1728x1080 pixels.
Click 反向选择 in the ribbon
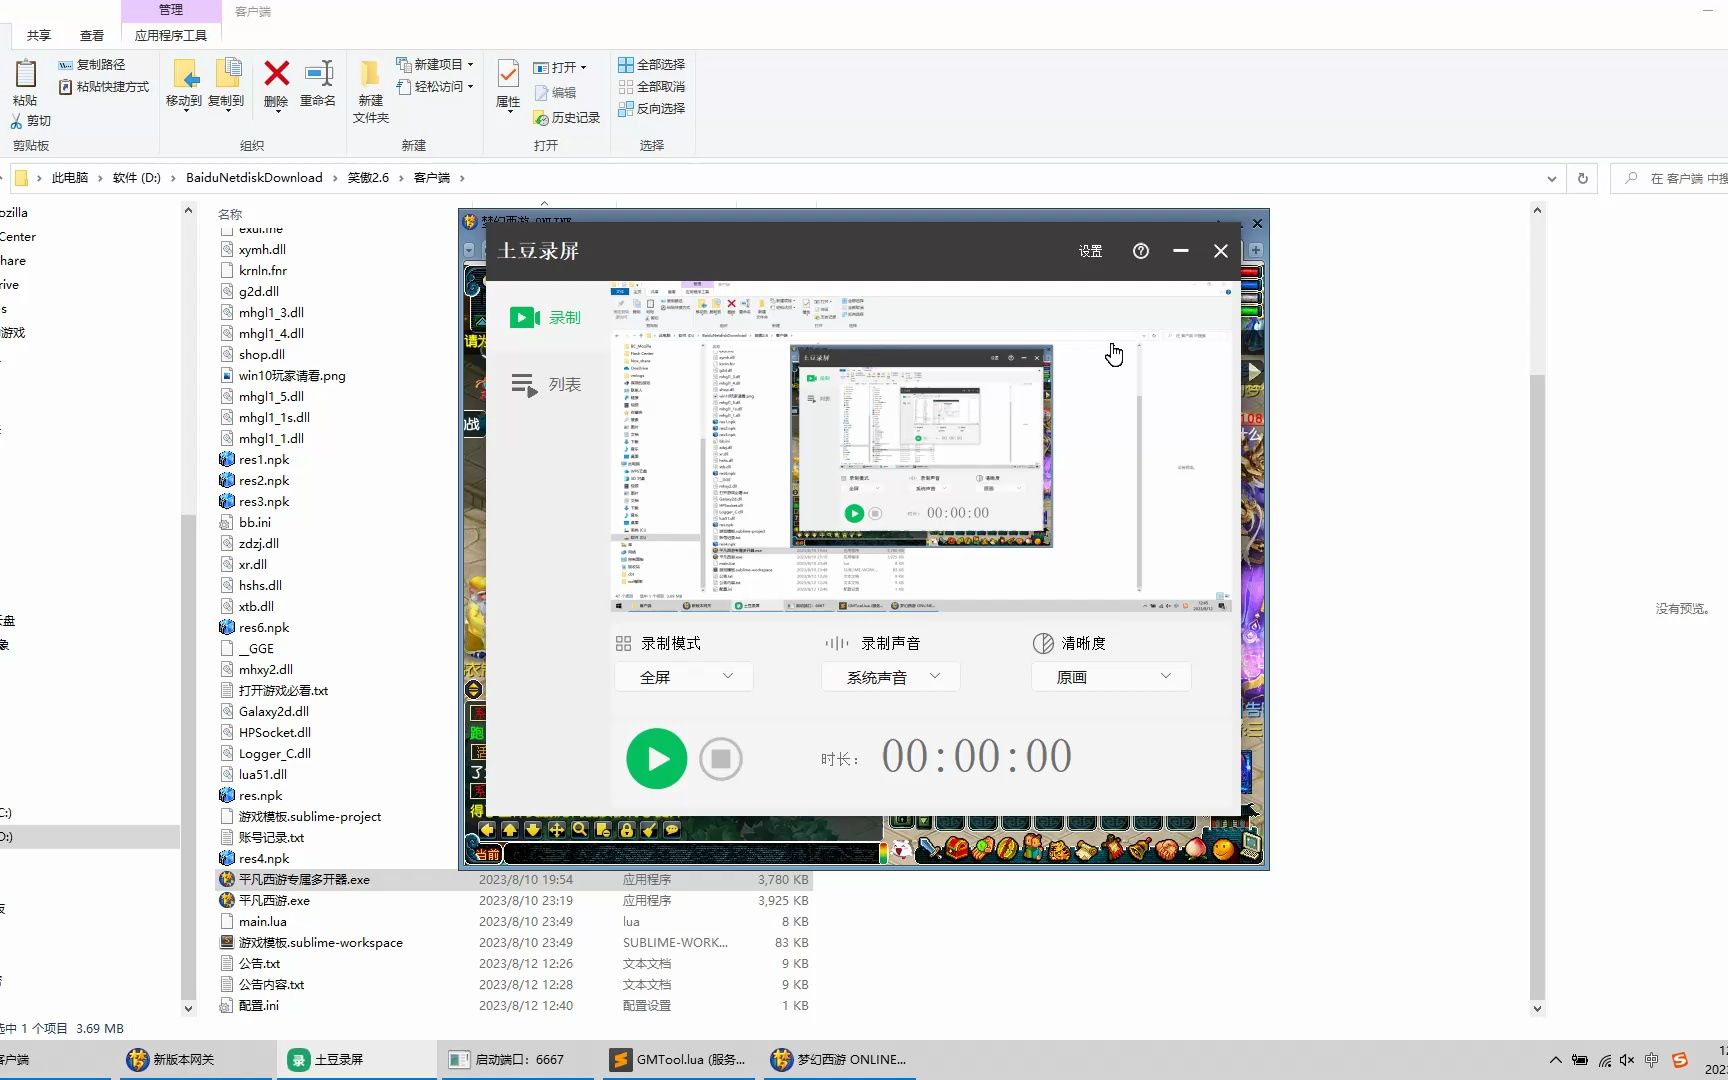click(x=652, y=109)
